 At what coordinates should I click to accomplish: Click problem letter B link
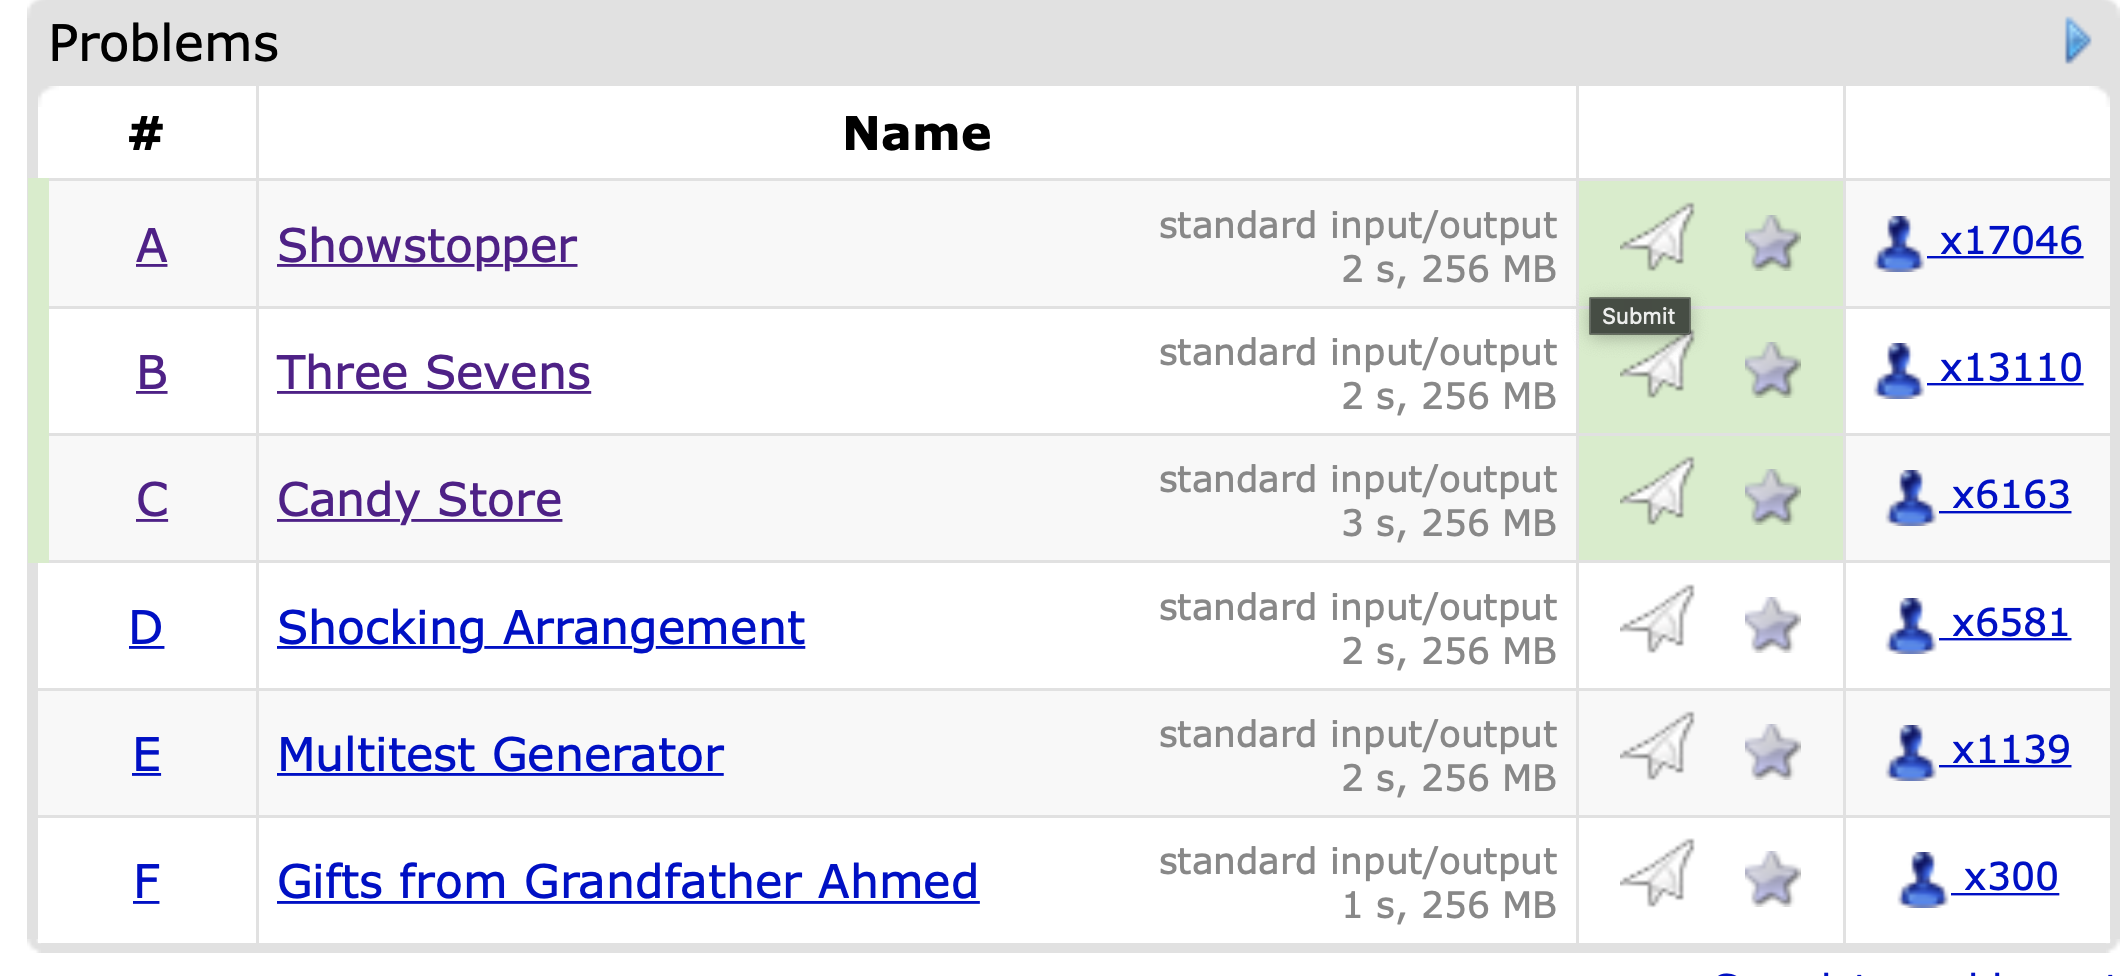pos(151,373)
